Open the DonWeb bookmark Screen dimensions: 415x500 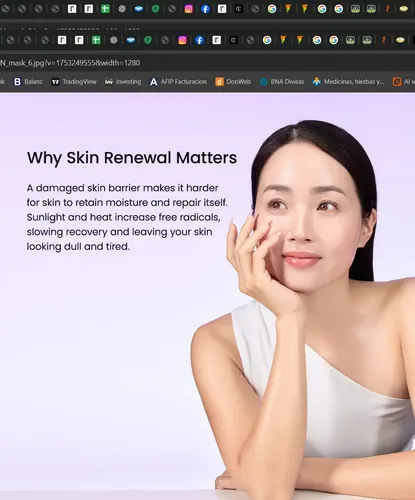[x=233, y=82]
